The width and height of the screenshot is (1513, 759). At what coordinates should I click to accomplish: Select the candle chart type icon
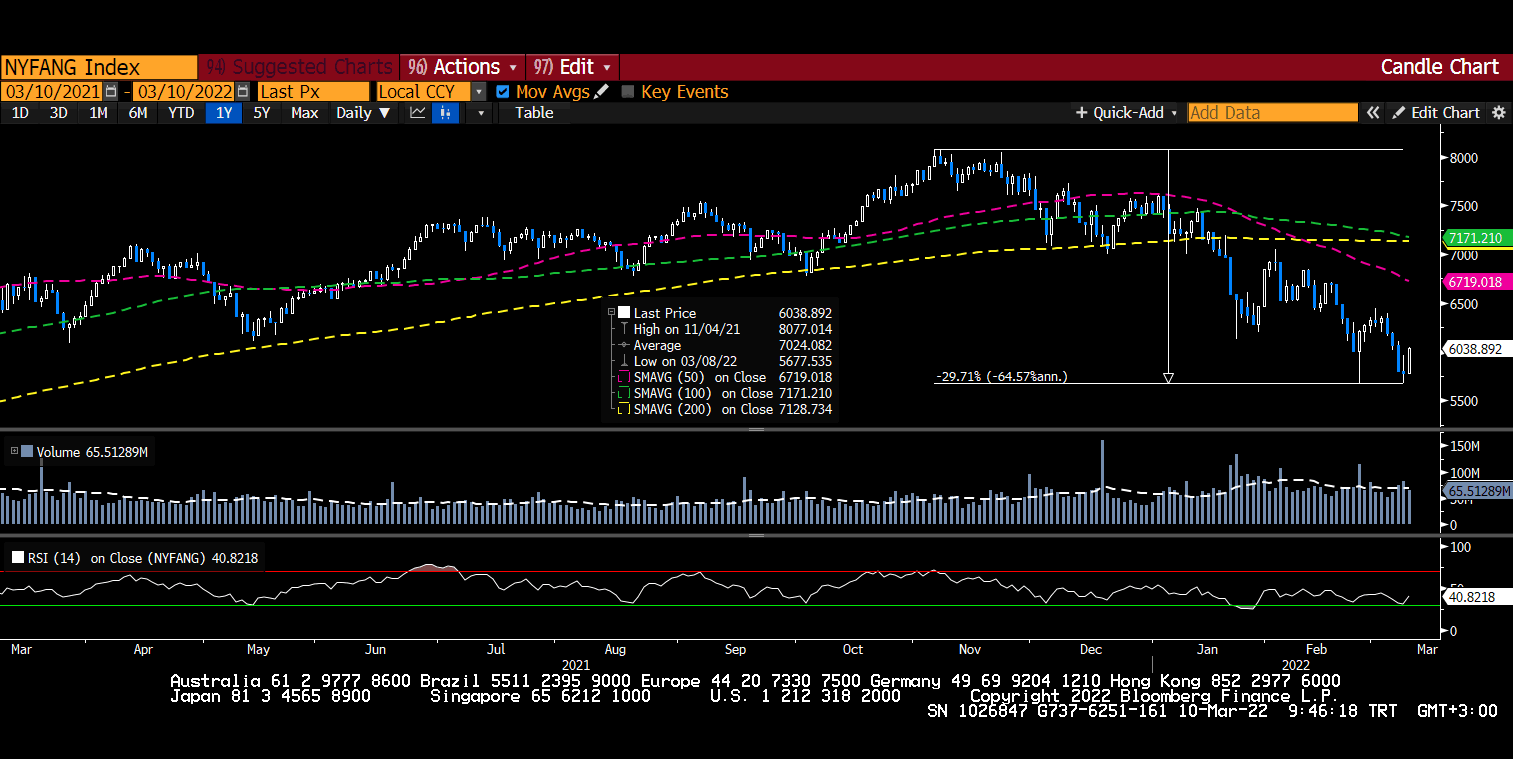[446, 113]
